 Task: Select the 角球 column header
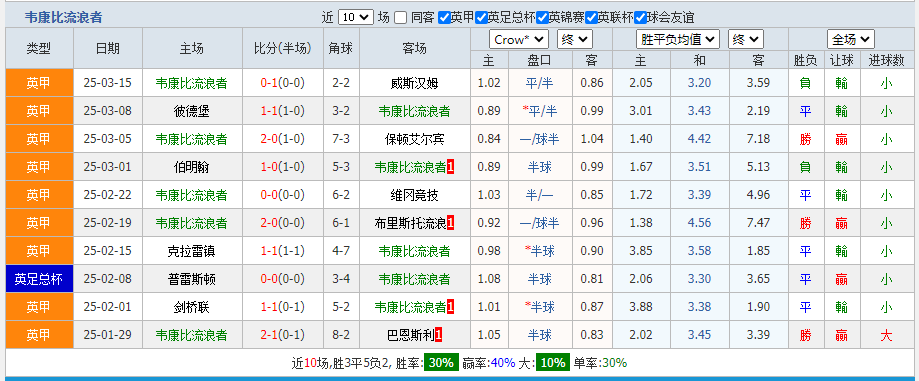coord(341,49)
